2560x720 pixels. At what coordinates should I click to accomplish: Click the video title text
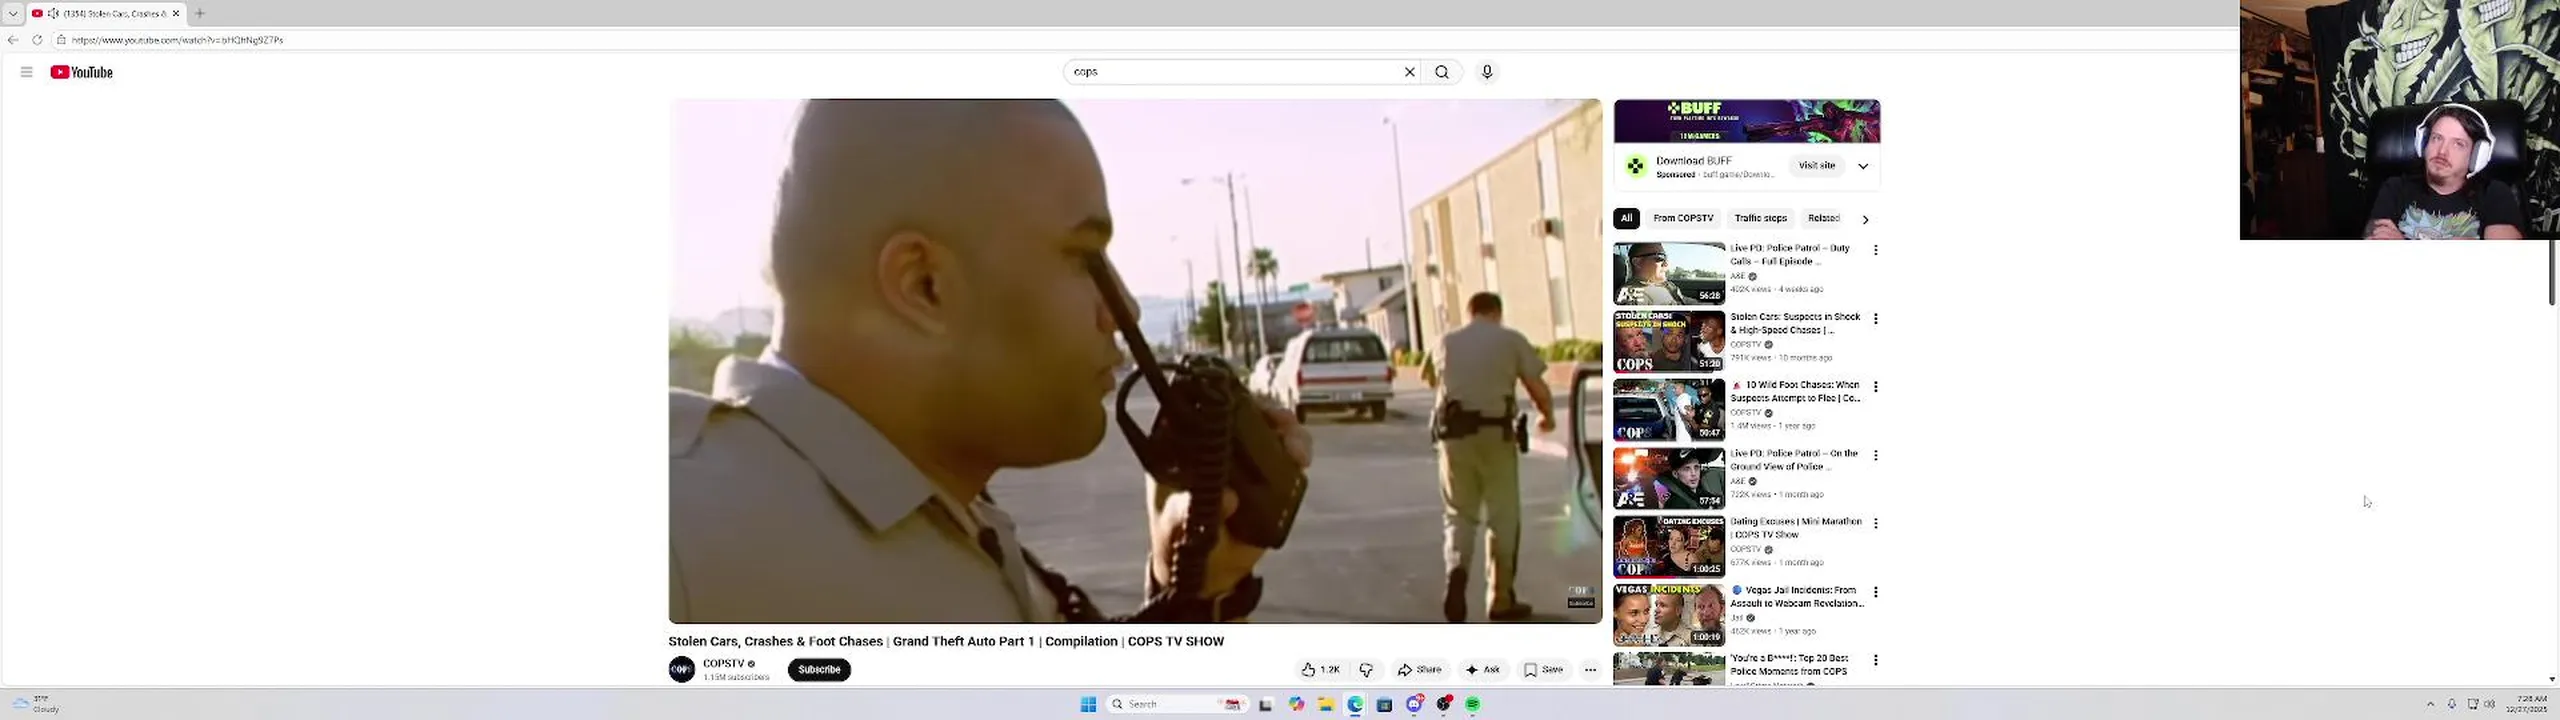pos(946,642)
